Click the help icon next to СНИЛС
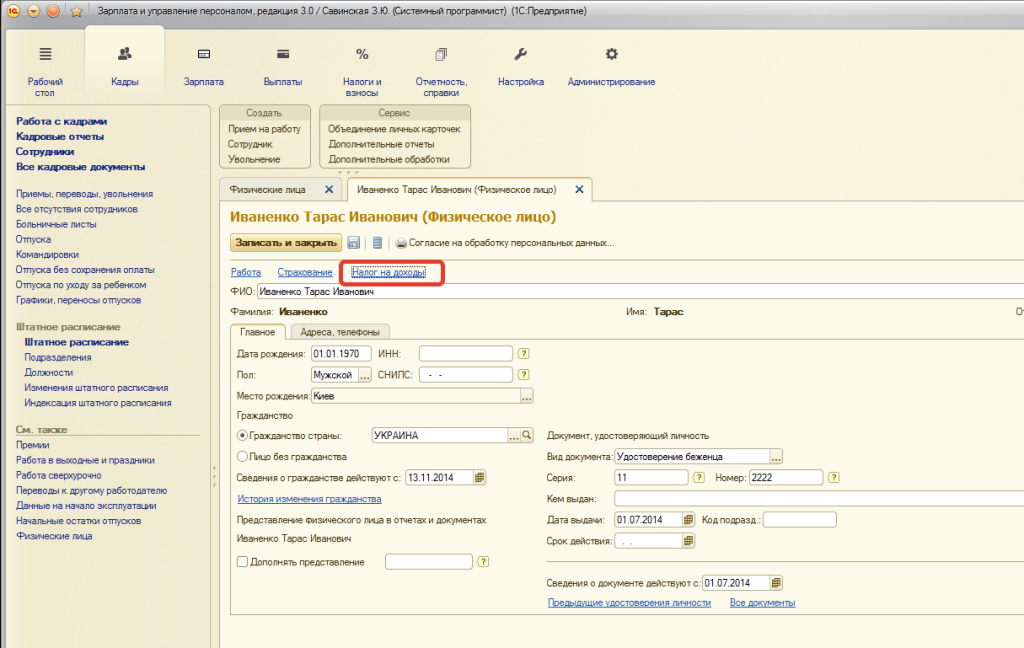This screenshot has height=648, width=1024. point(523,374)
